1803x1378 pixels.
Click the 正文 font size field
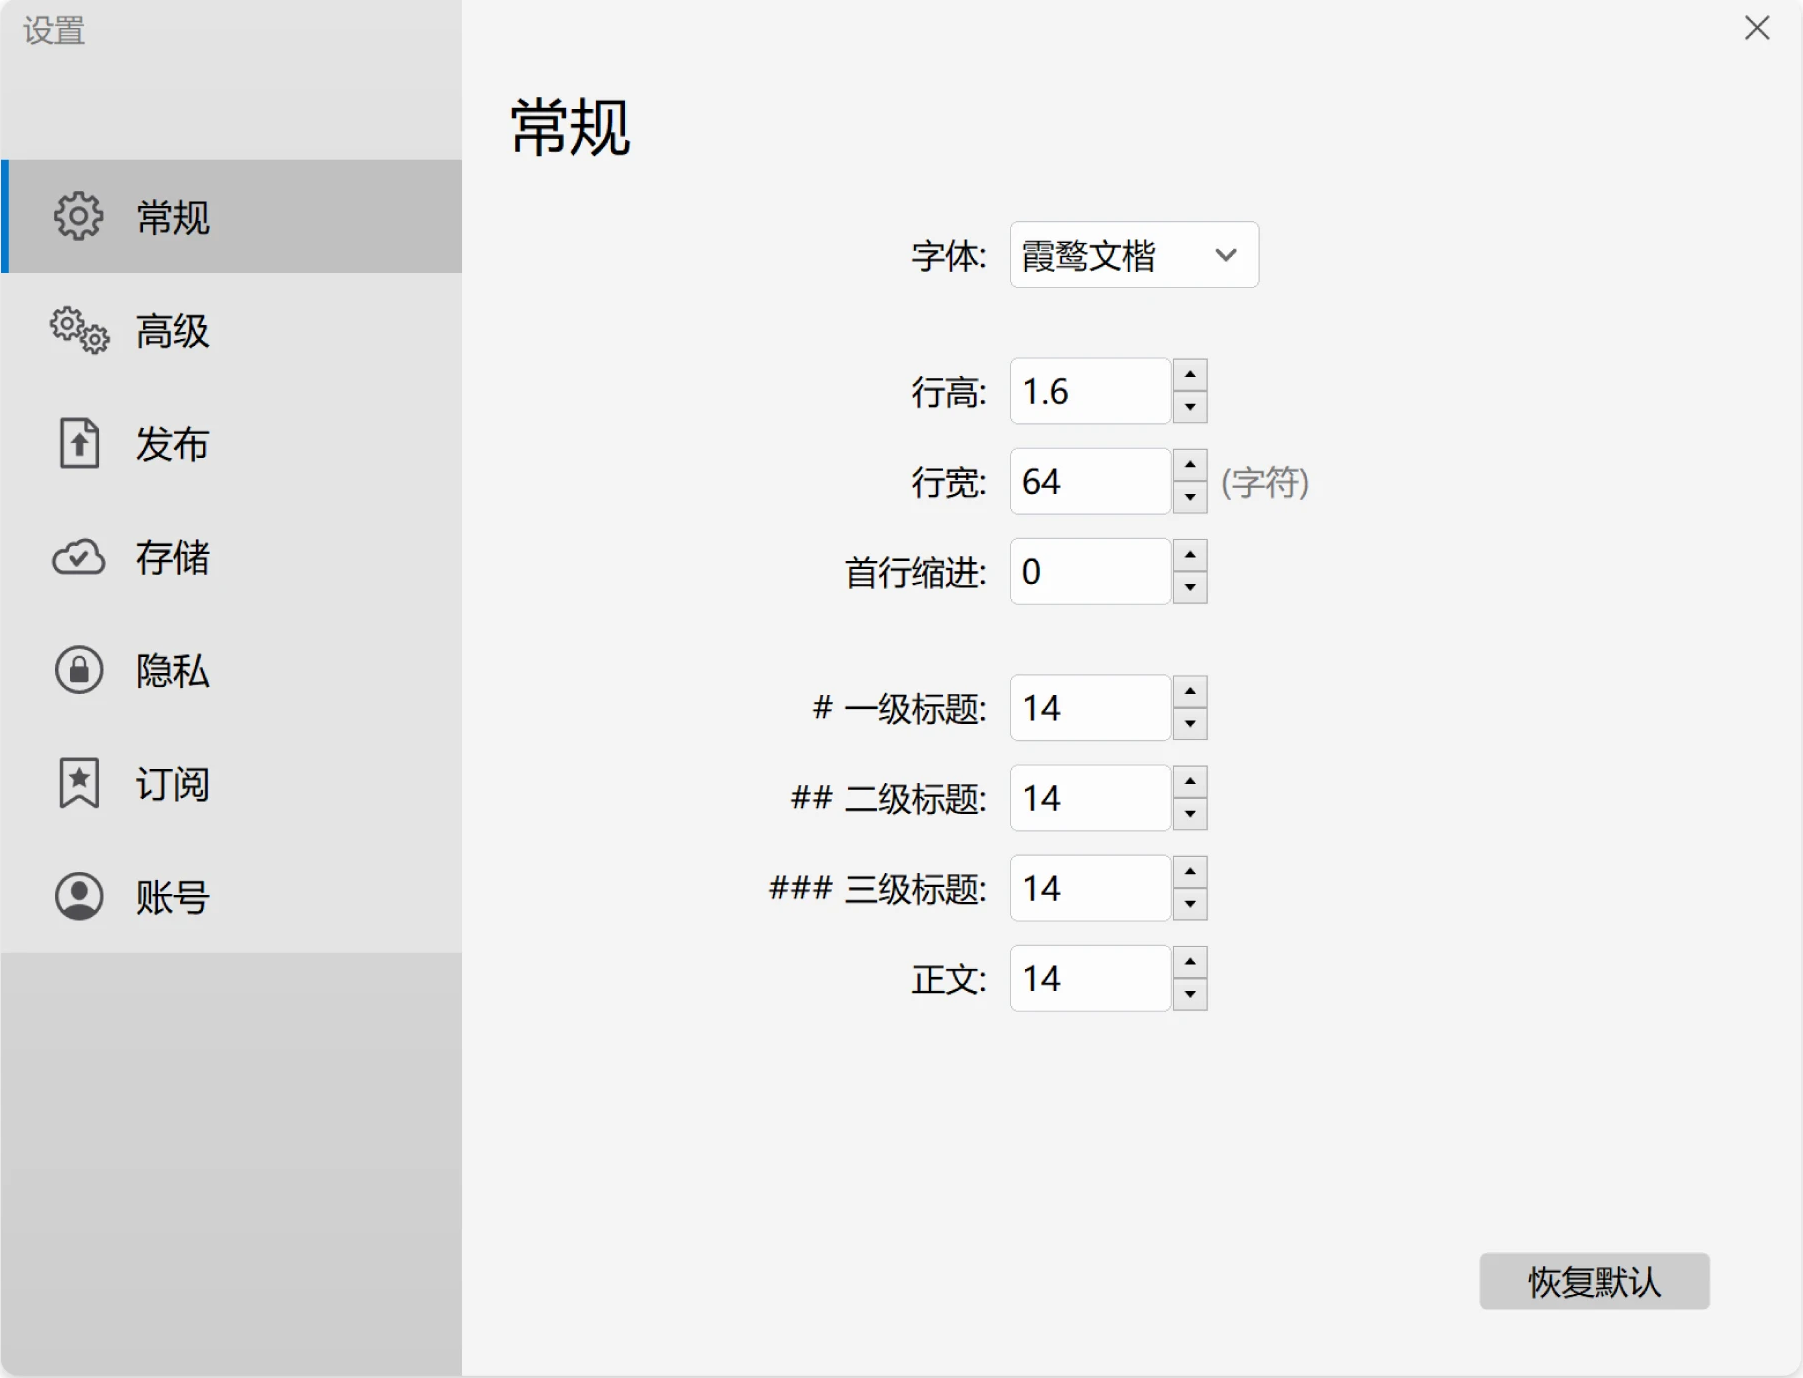(1090, 978)
